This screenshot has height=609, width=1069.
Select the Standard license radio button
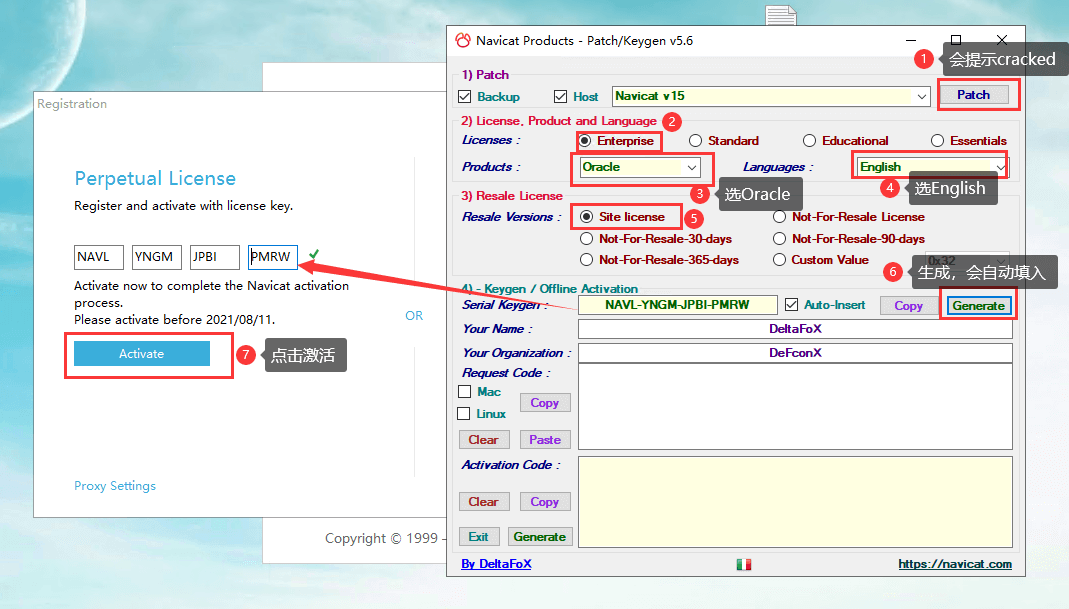point(695,141)
